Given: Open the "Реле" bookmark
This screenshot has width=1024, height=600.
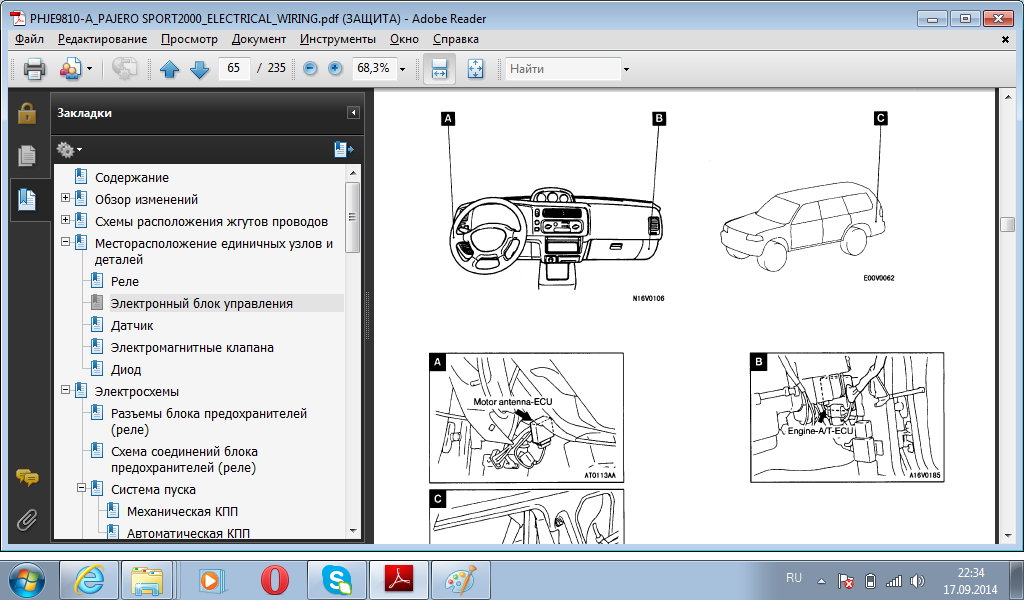Looking at the screenshot, I should (125, 282).
